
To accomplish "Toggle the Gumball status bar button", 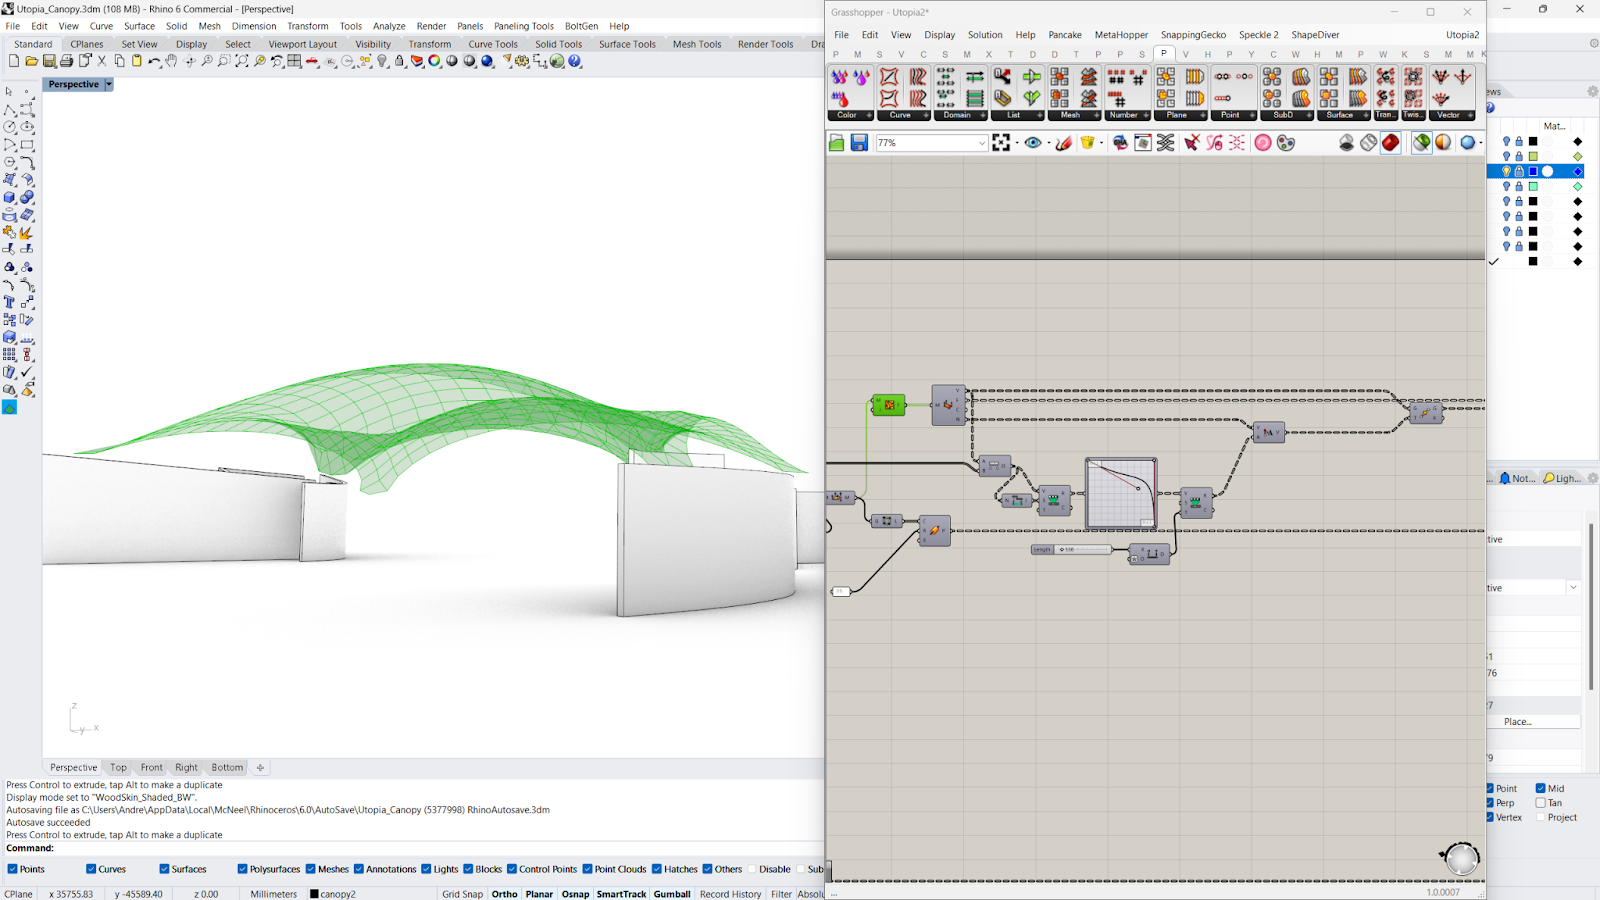I will click(672, 894).
